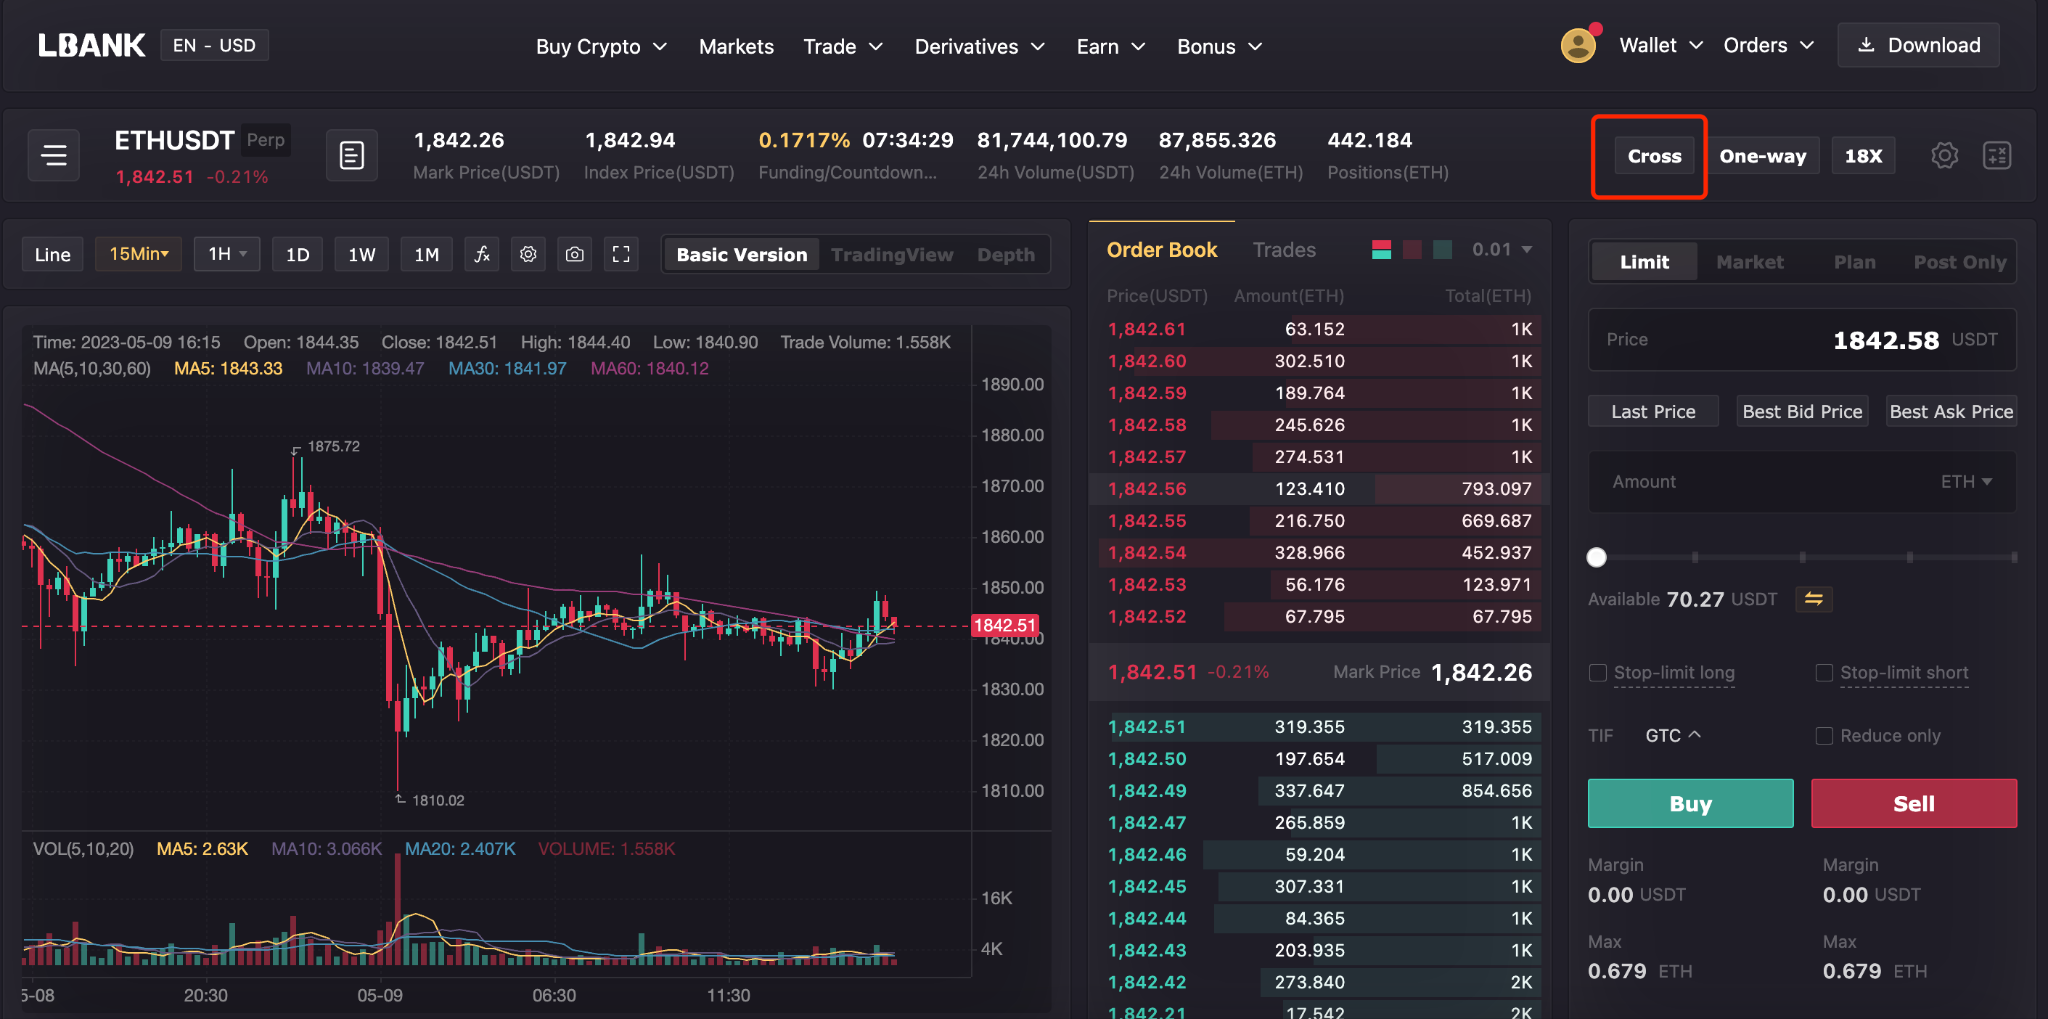Take a chart screenshot with camera icon
The width and height of the screenshot is (2048, 1019).
click(x=574, y=254)
